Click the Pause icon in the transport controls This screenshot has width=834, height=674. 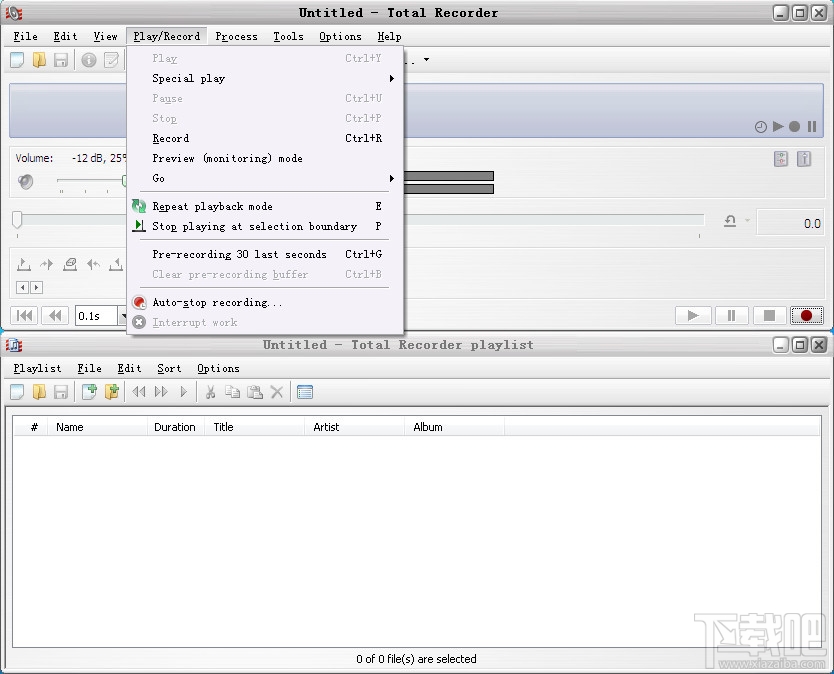(731, 315)
